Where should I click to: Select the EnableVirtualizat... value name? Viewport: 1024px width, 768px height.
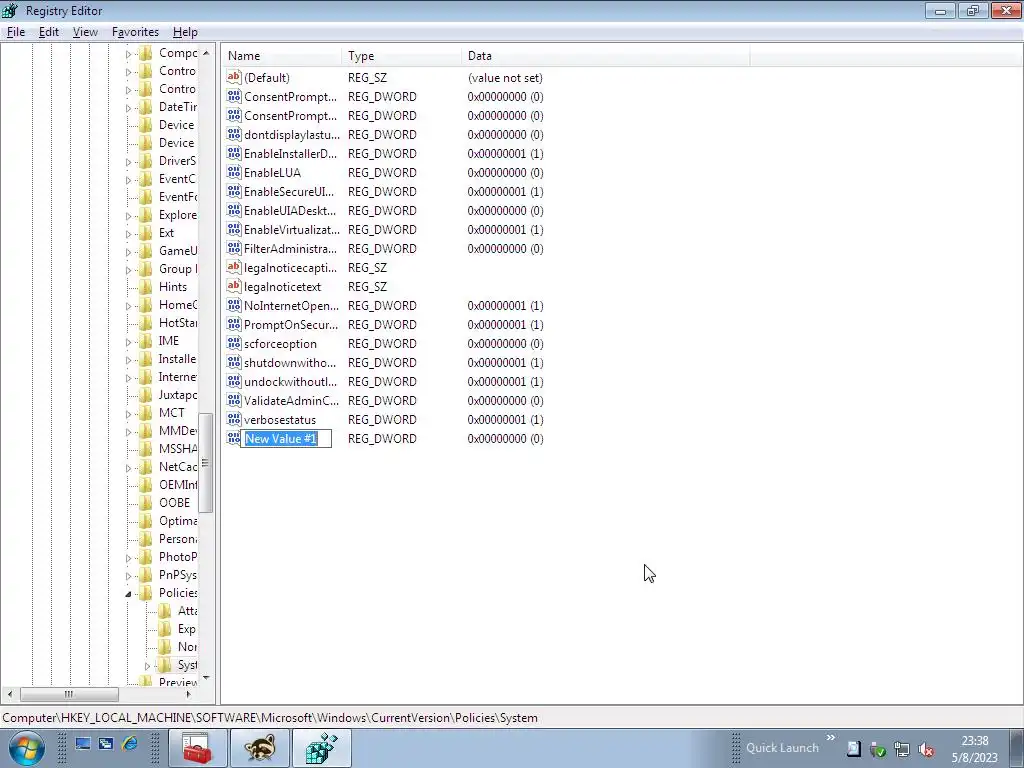292,229
